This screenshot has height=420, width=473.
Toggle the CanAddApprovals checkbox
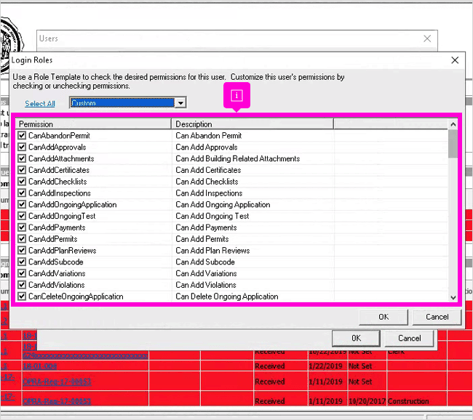click(22, 147)
